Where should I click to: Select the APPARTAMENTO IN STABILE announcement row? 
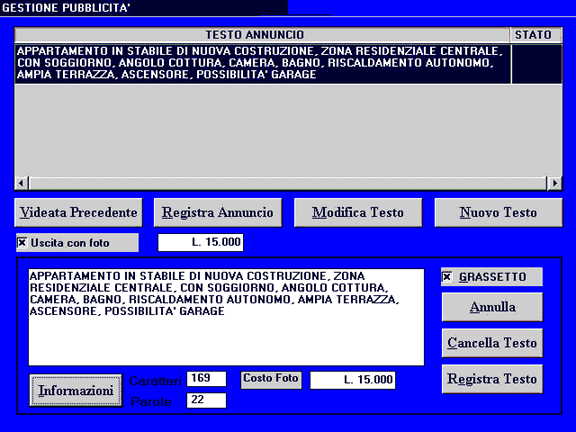263,63
